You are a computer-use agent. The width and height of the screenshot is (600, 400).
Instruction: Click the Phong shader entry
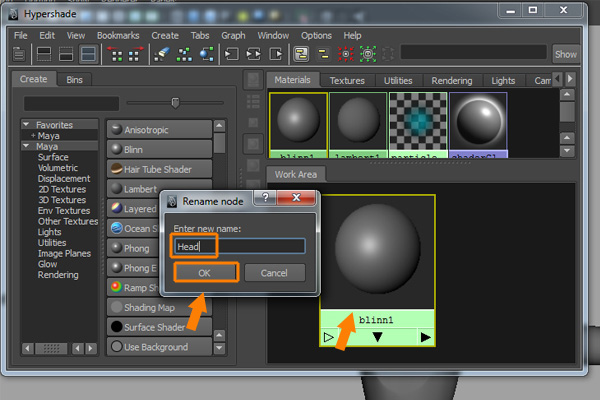134,248
